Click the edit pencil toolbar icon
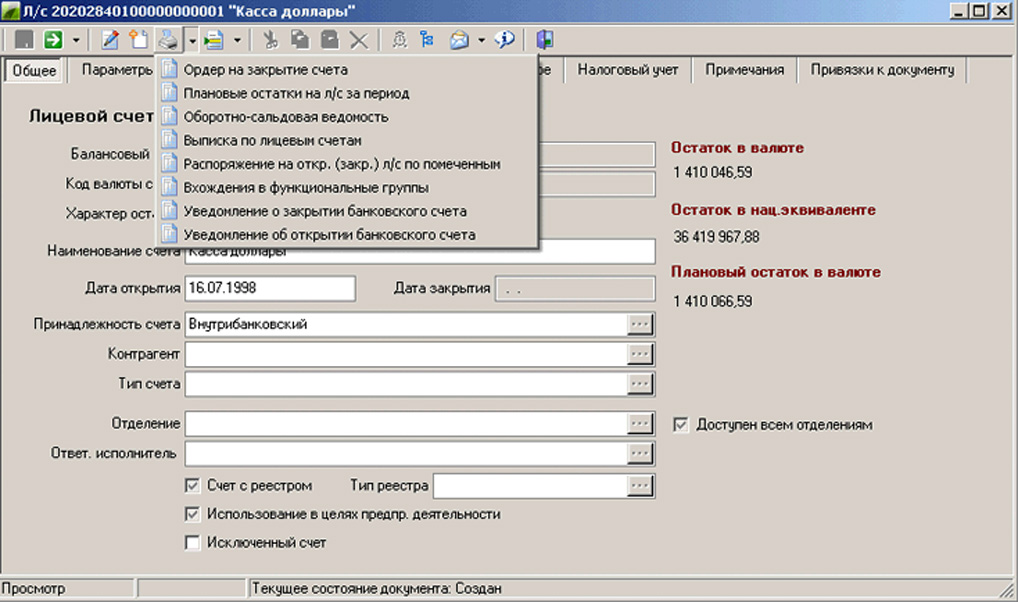The width and height of the screenshot is (1018, 602). click(x=110, y=40)
